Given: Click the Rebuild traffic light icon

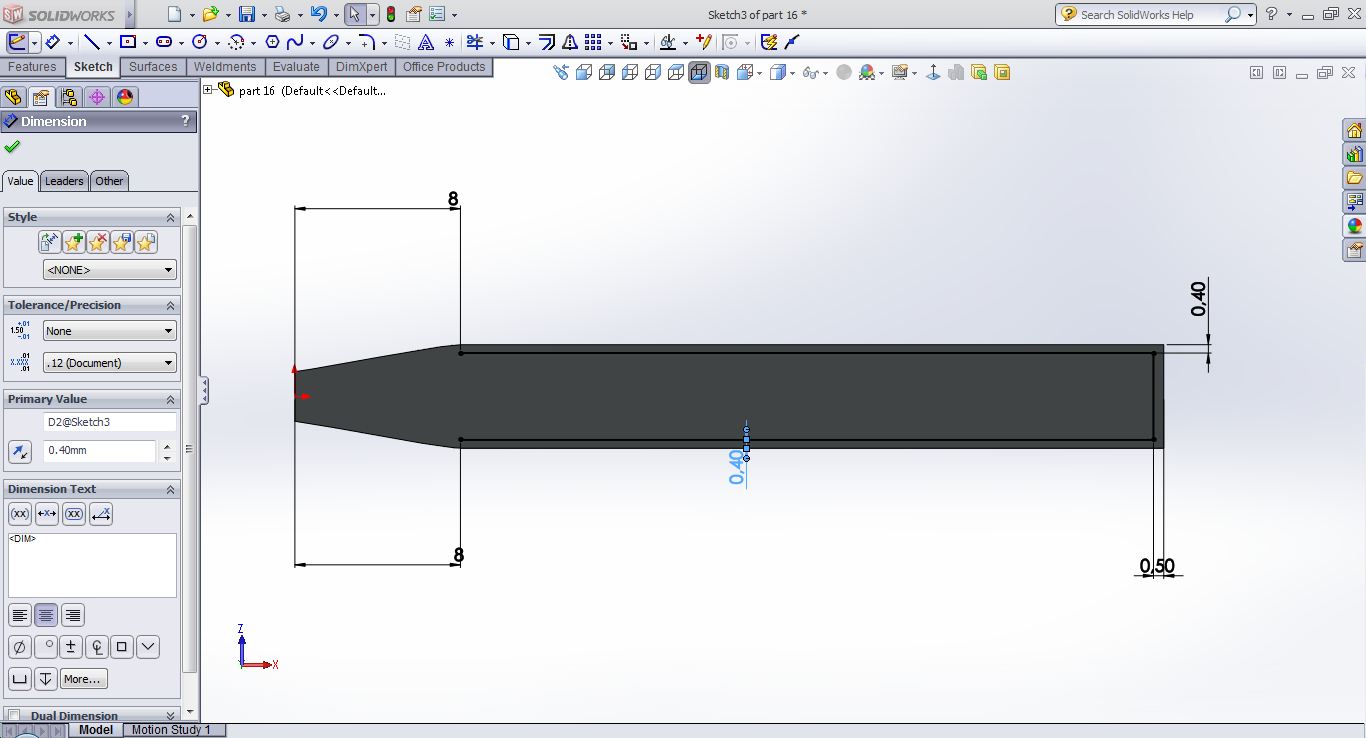Looking at the screenshot, I should [390, 14].
